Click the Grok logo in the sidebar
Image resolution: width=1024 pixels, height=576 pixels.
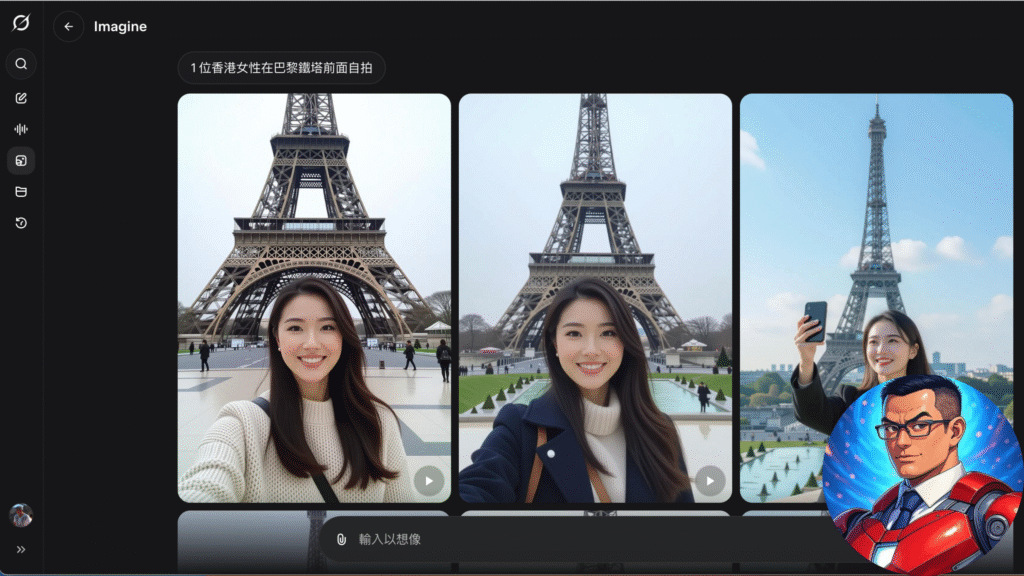[x=21, y=23]
